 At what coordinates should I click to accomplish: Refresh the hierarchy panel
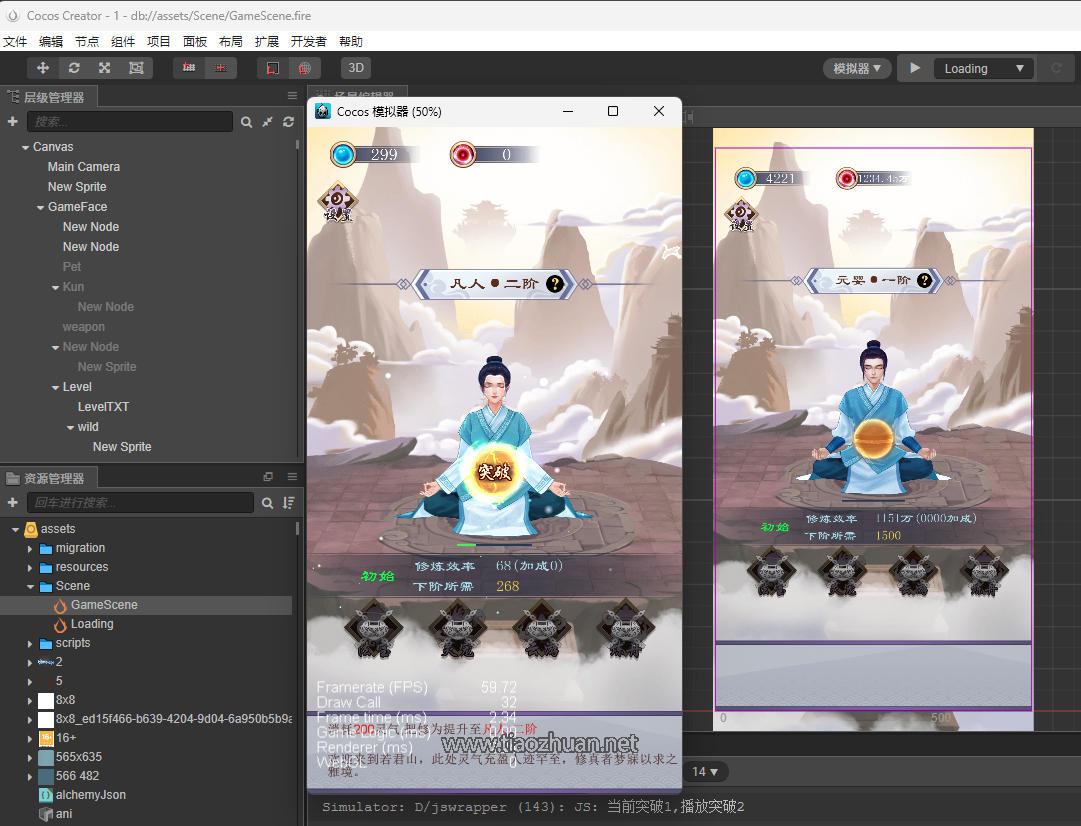point(289,122)
